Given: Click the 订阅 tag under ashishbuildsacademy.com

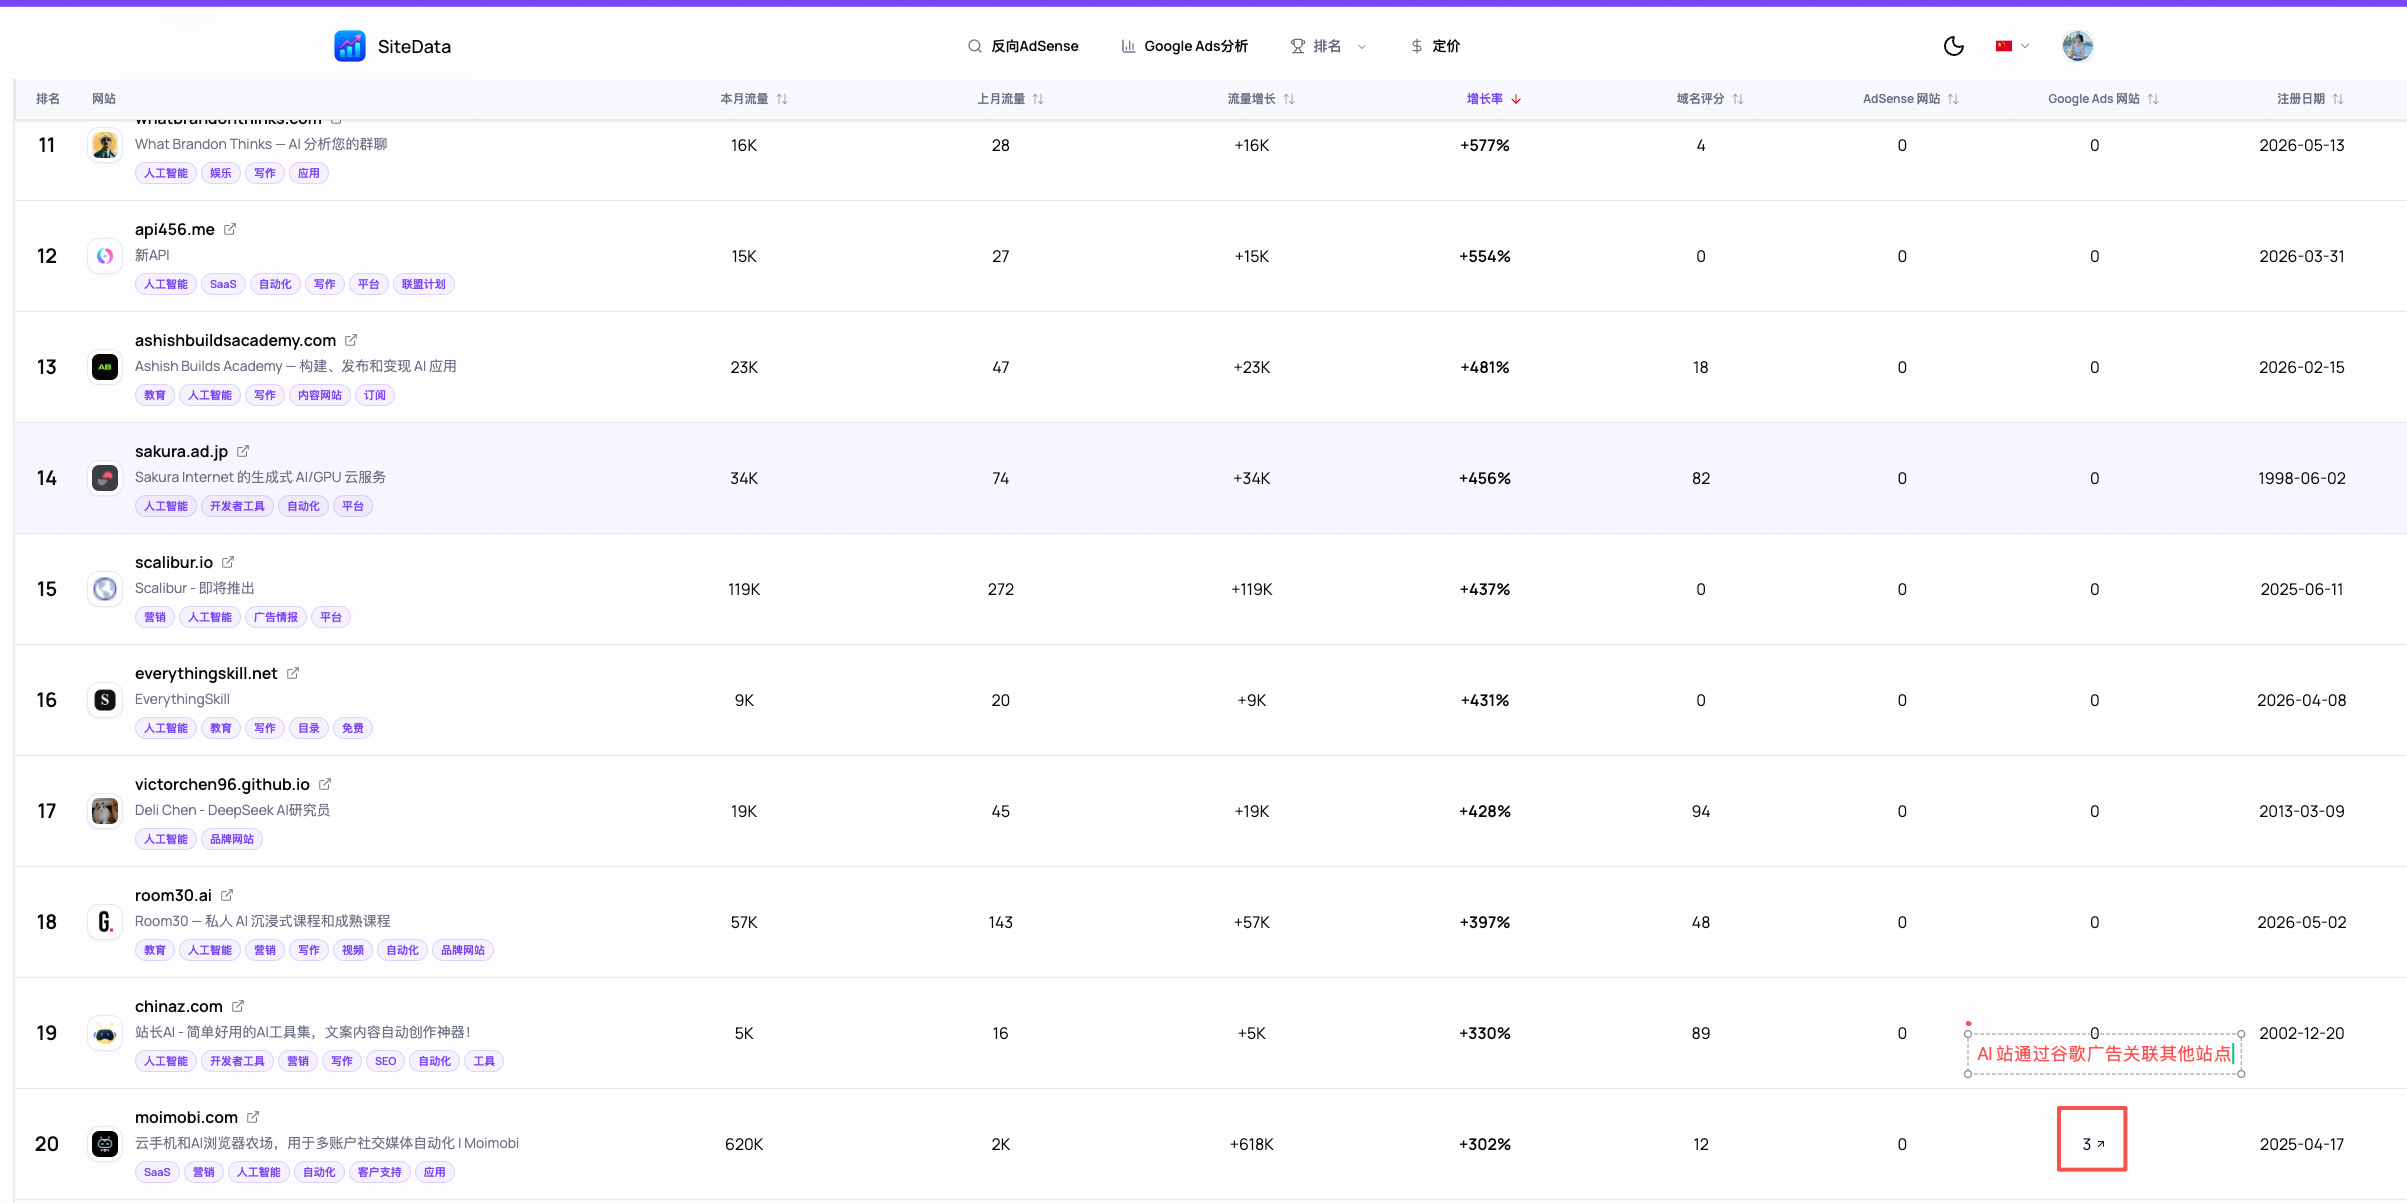Looking at the screenshot, I should click(x=375, y=395).
